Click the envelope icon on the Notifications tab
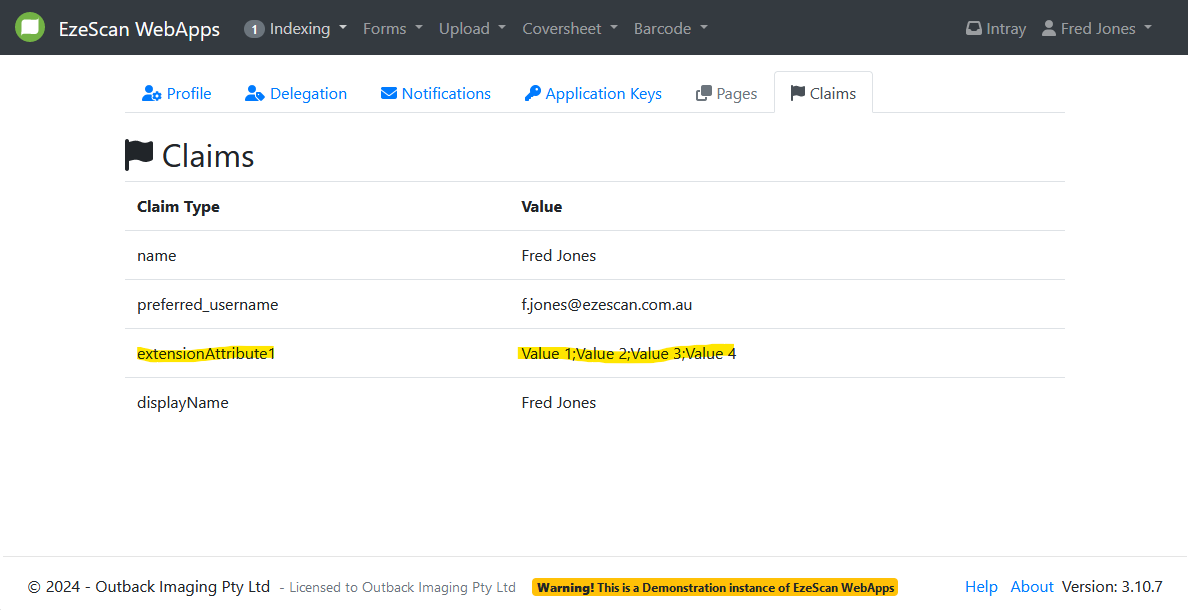The image size is (1188, 610). [x=389, y=94]
